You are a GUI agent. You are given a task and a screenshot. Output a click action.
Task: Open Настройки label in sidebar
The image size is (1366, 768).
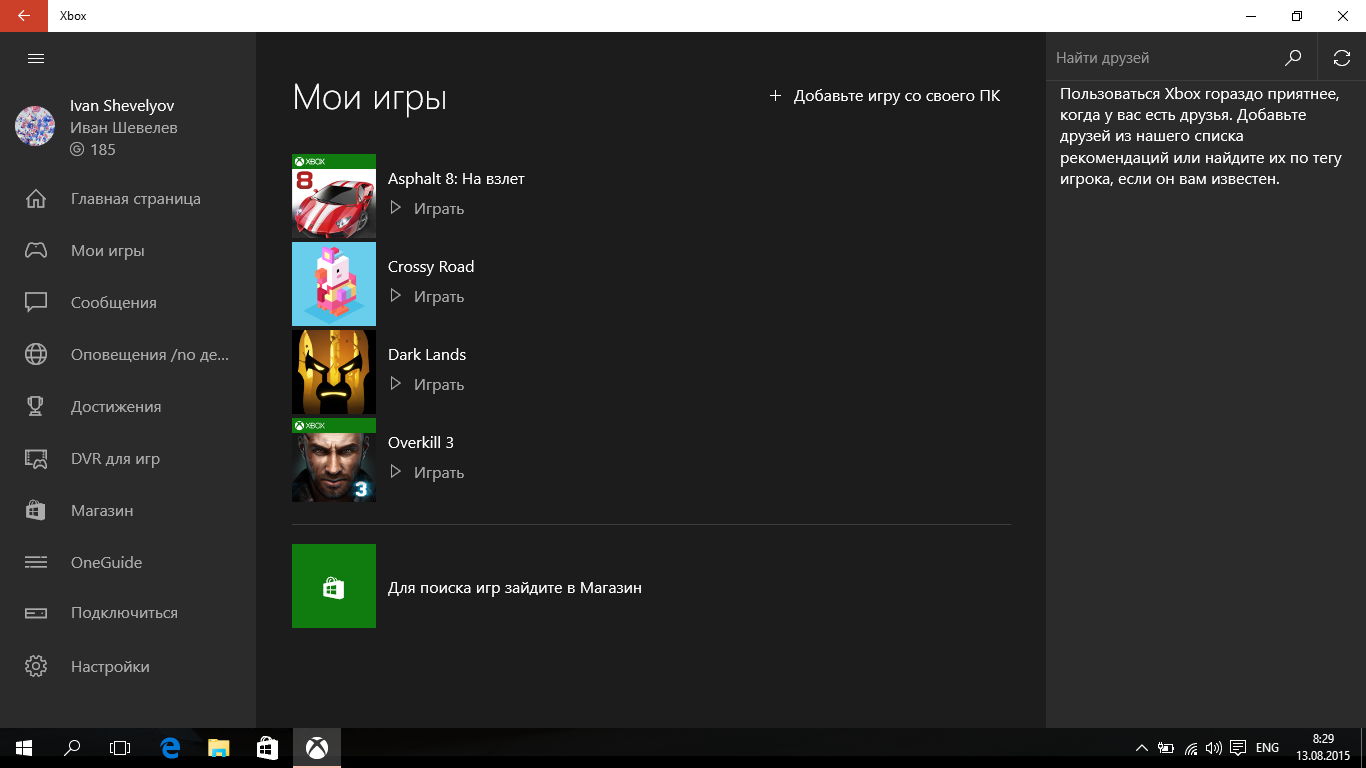click(x=110, y=667)
